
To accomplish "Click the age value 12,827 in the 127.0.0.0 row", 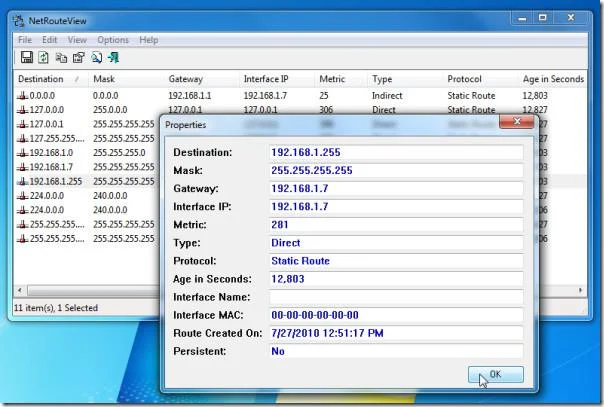I will (535, 110).
